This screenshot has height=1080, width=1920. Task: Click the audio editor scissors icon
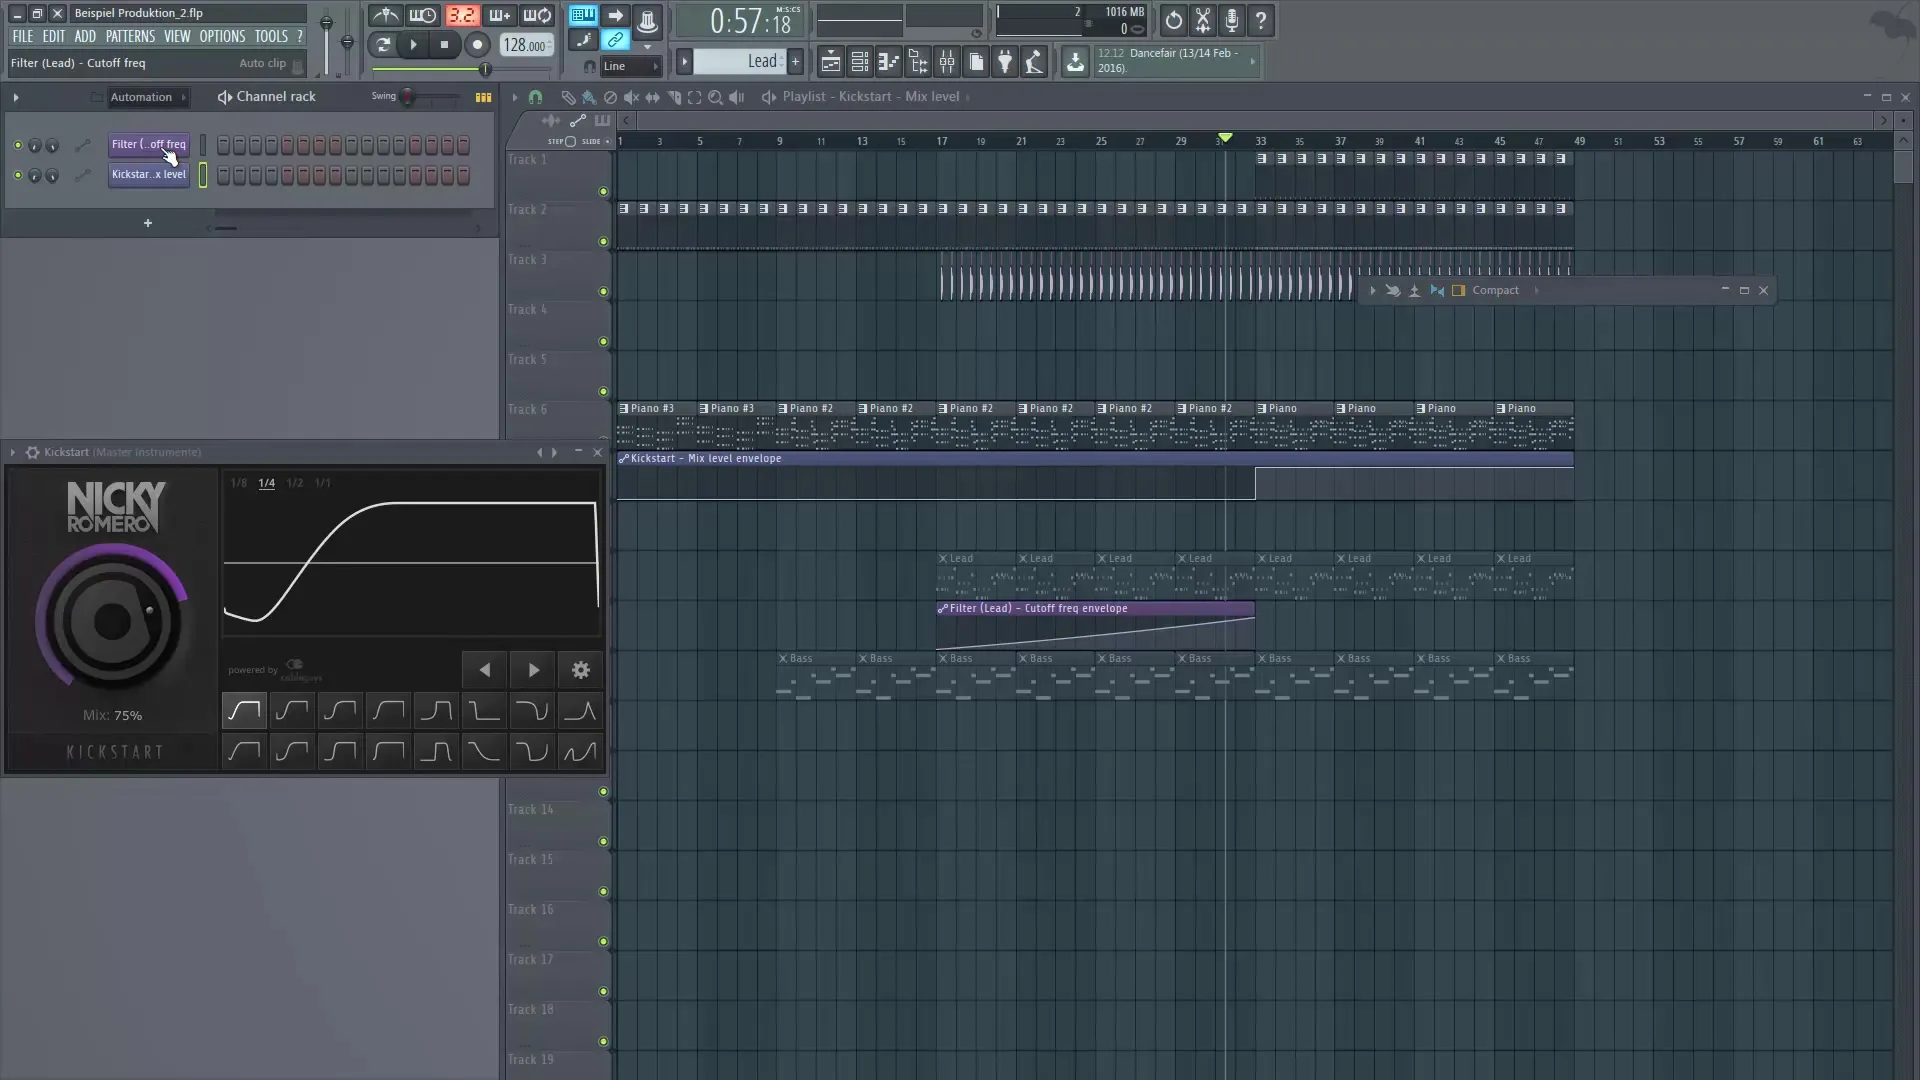(1203, 20)
